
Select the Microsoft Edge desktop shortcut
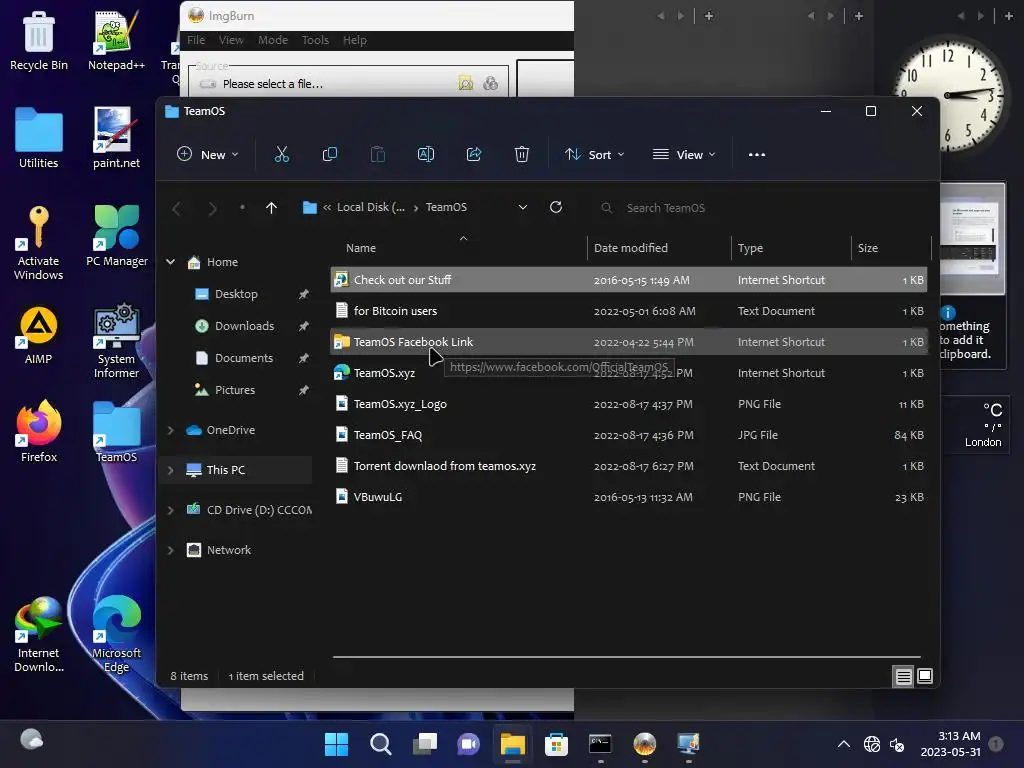(116, 635)
